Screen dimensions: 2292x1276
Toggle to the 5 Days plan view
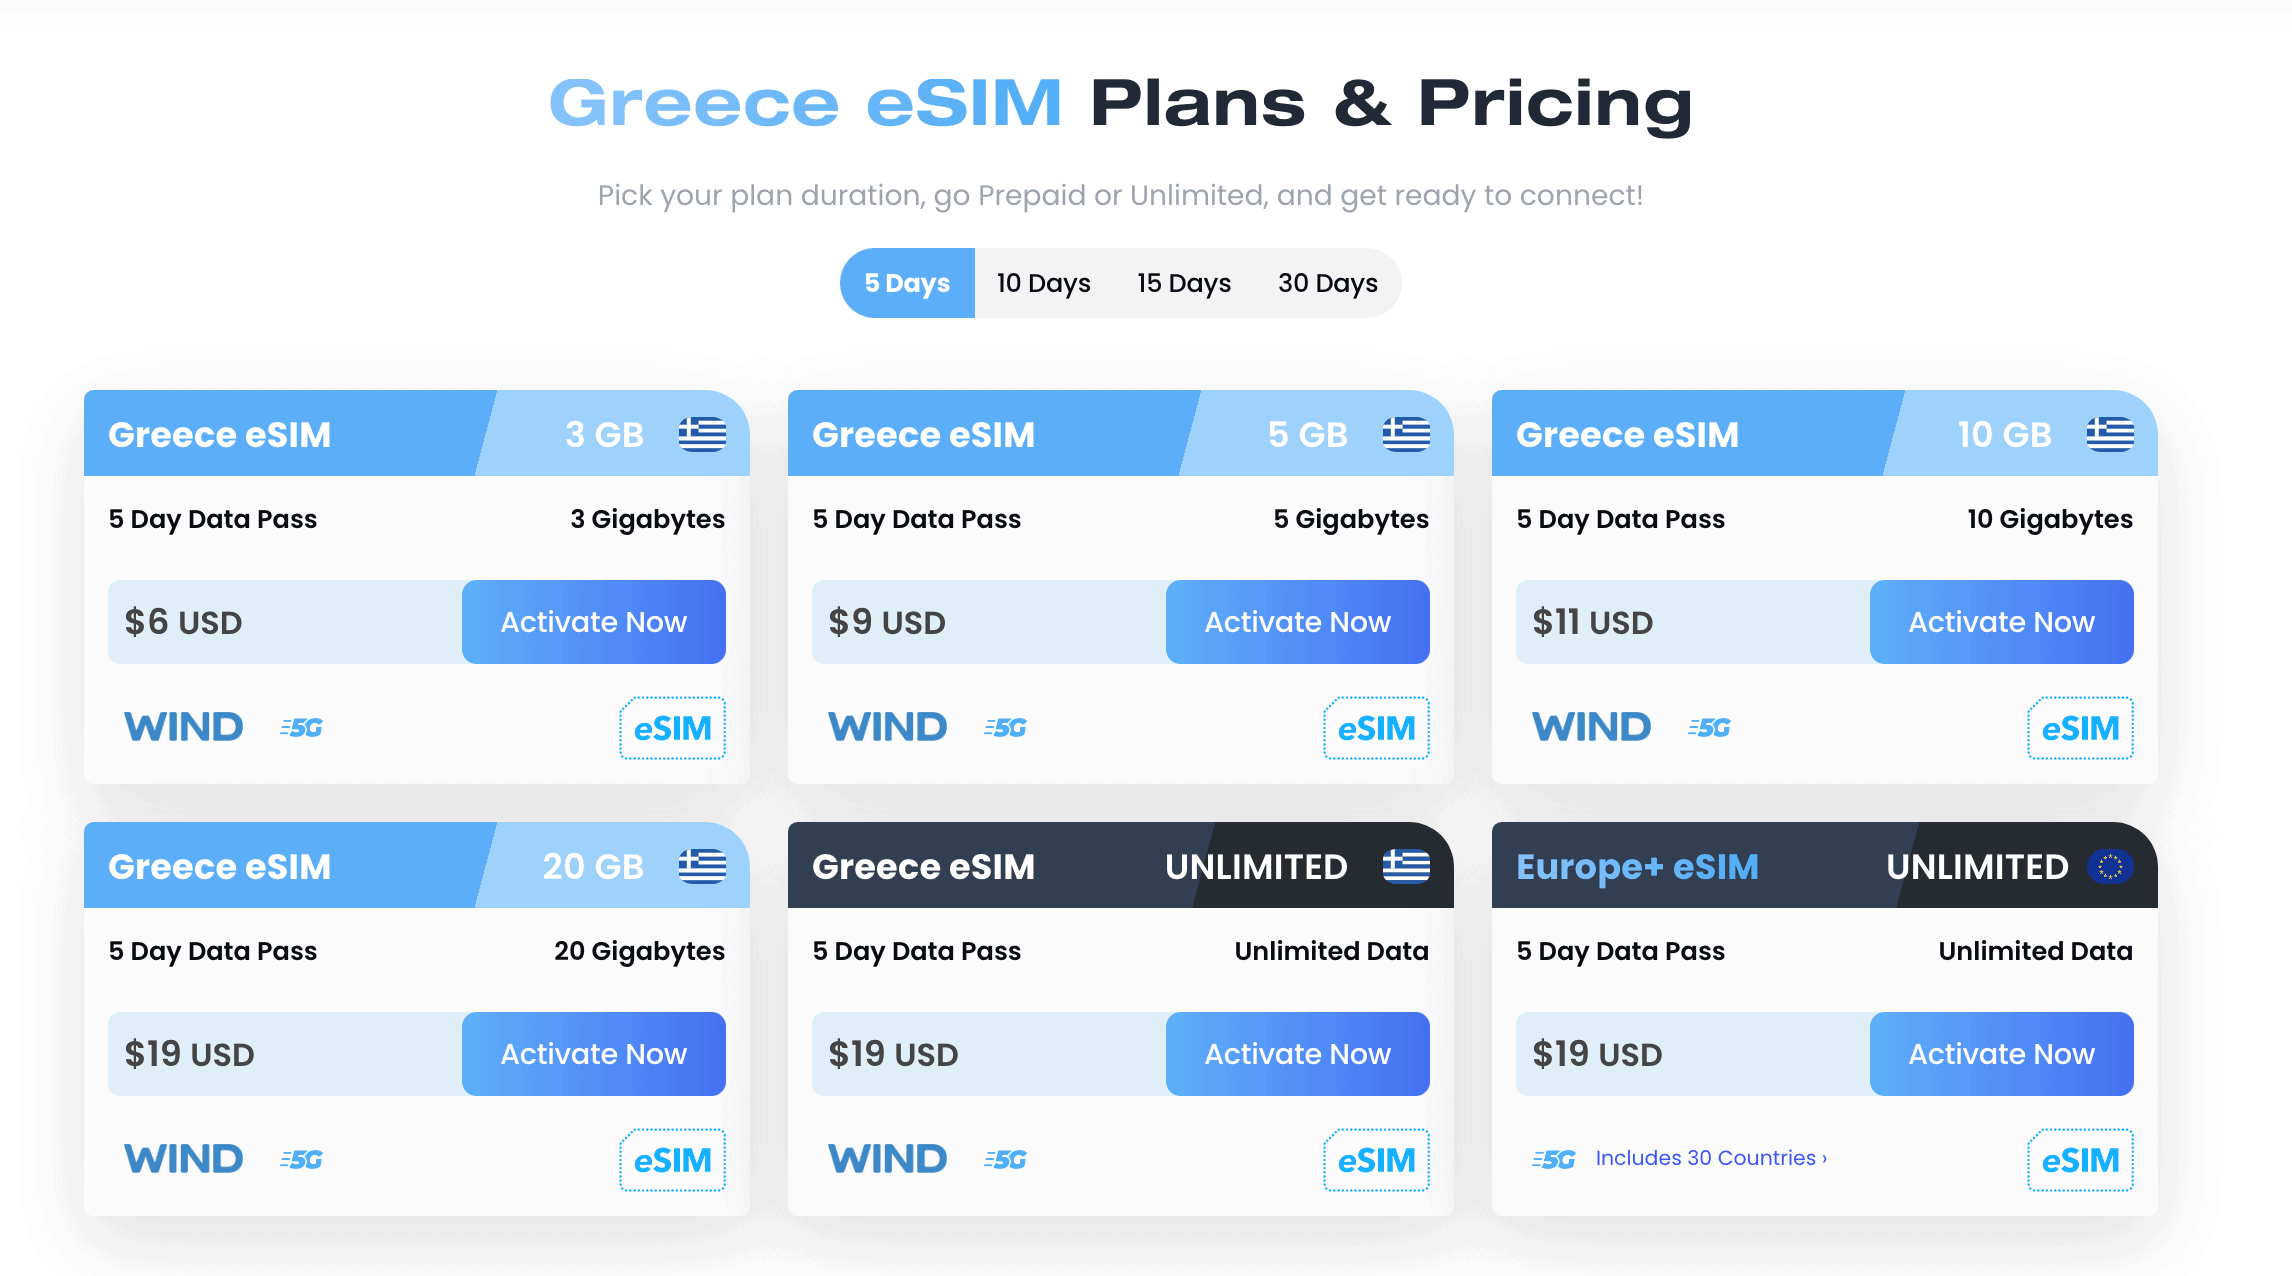[x=906, y=283]
